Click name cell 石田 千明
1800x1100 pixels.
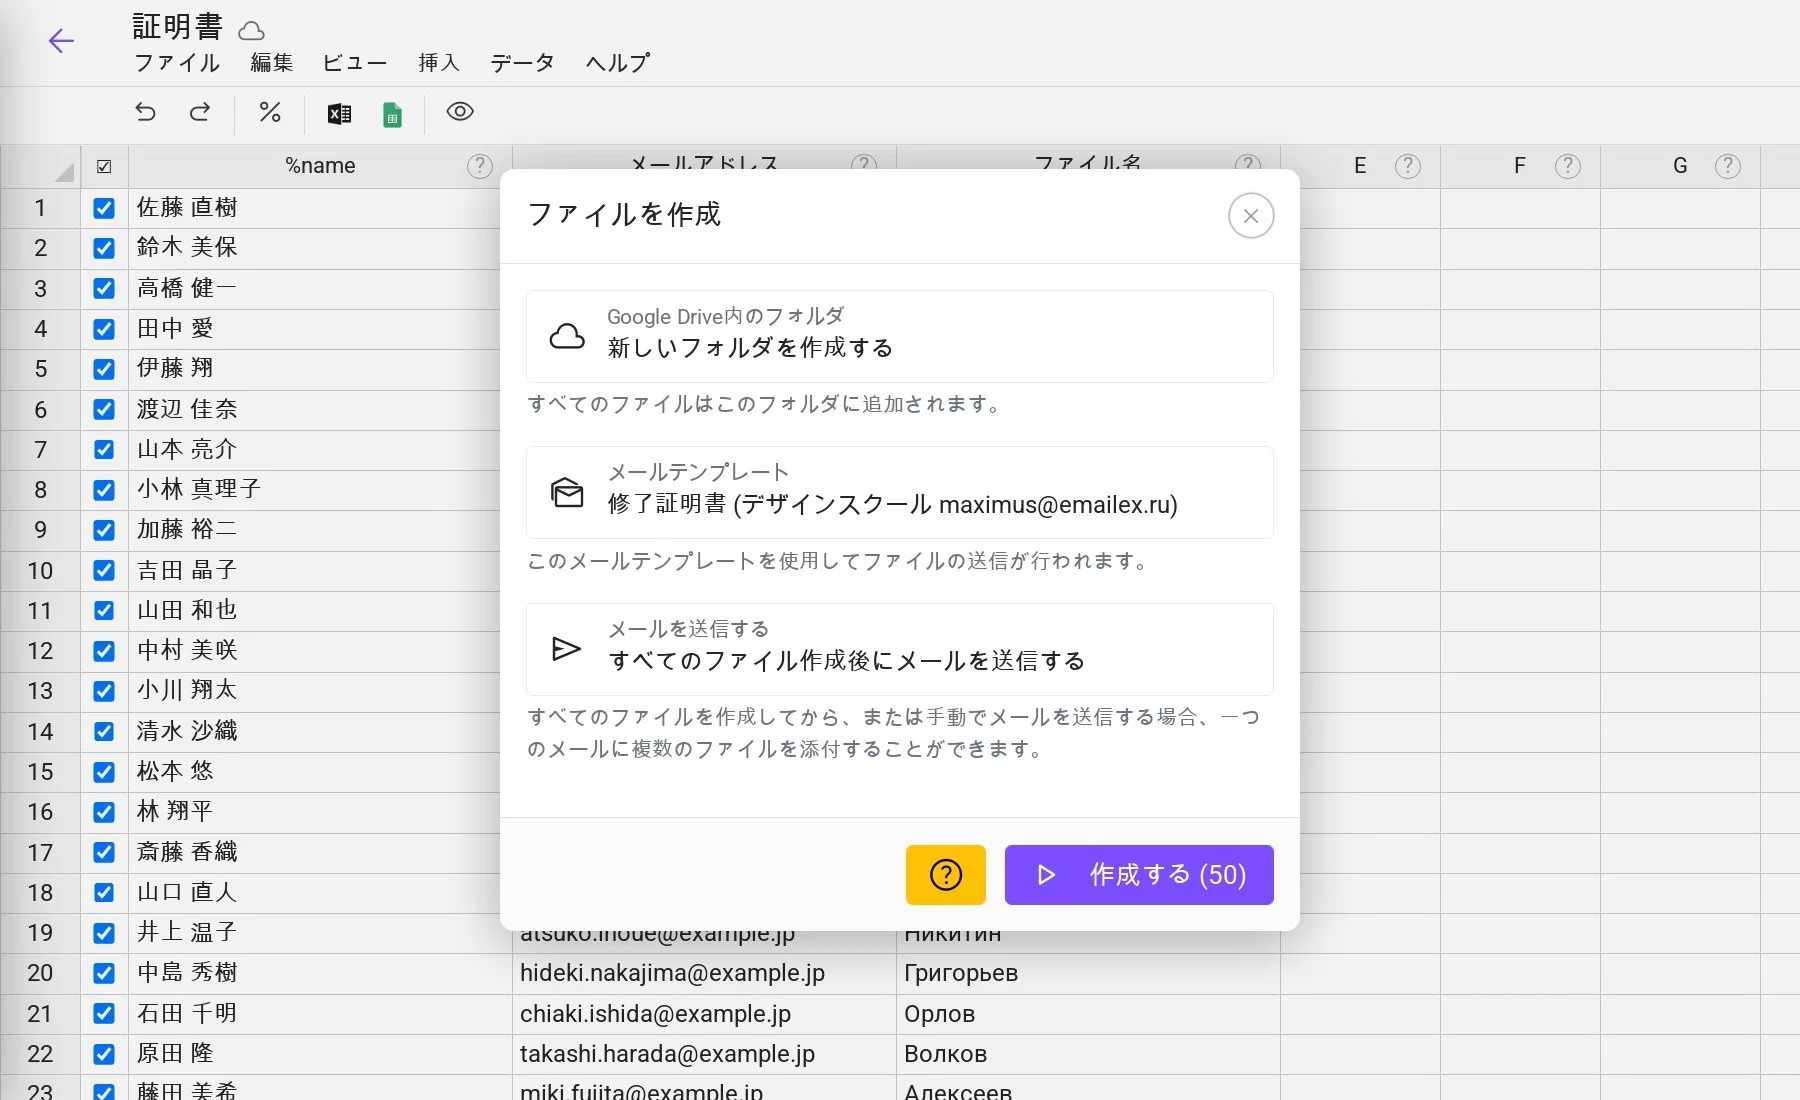click(x=320, y=1014)
